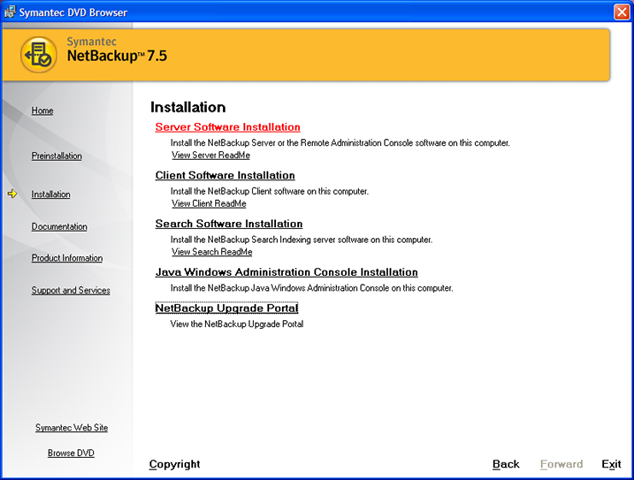Image resolution: width=634 pixels, height=480 pixels.
Task: Click the 'NetBackup 7.5' banner title
Action: [x=117, y=56]
